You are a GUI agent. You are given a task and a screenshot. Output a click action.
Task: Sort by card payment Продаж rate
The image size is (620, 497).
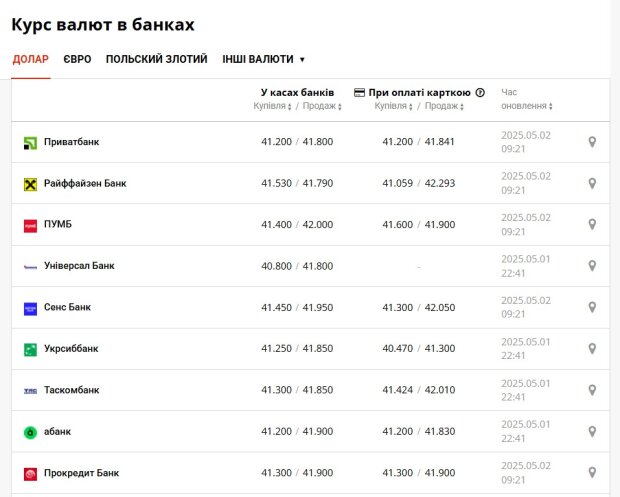point(444,106)
